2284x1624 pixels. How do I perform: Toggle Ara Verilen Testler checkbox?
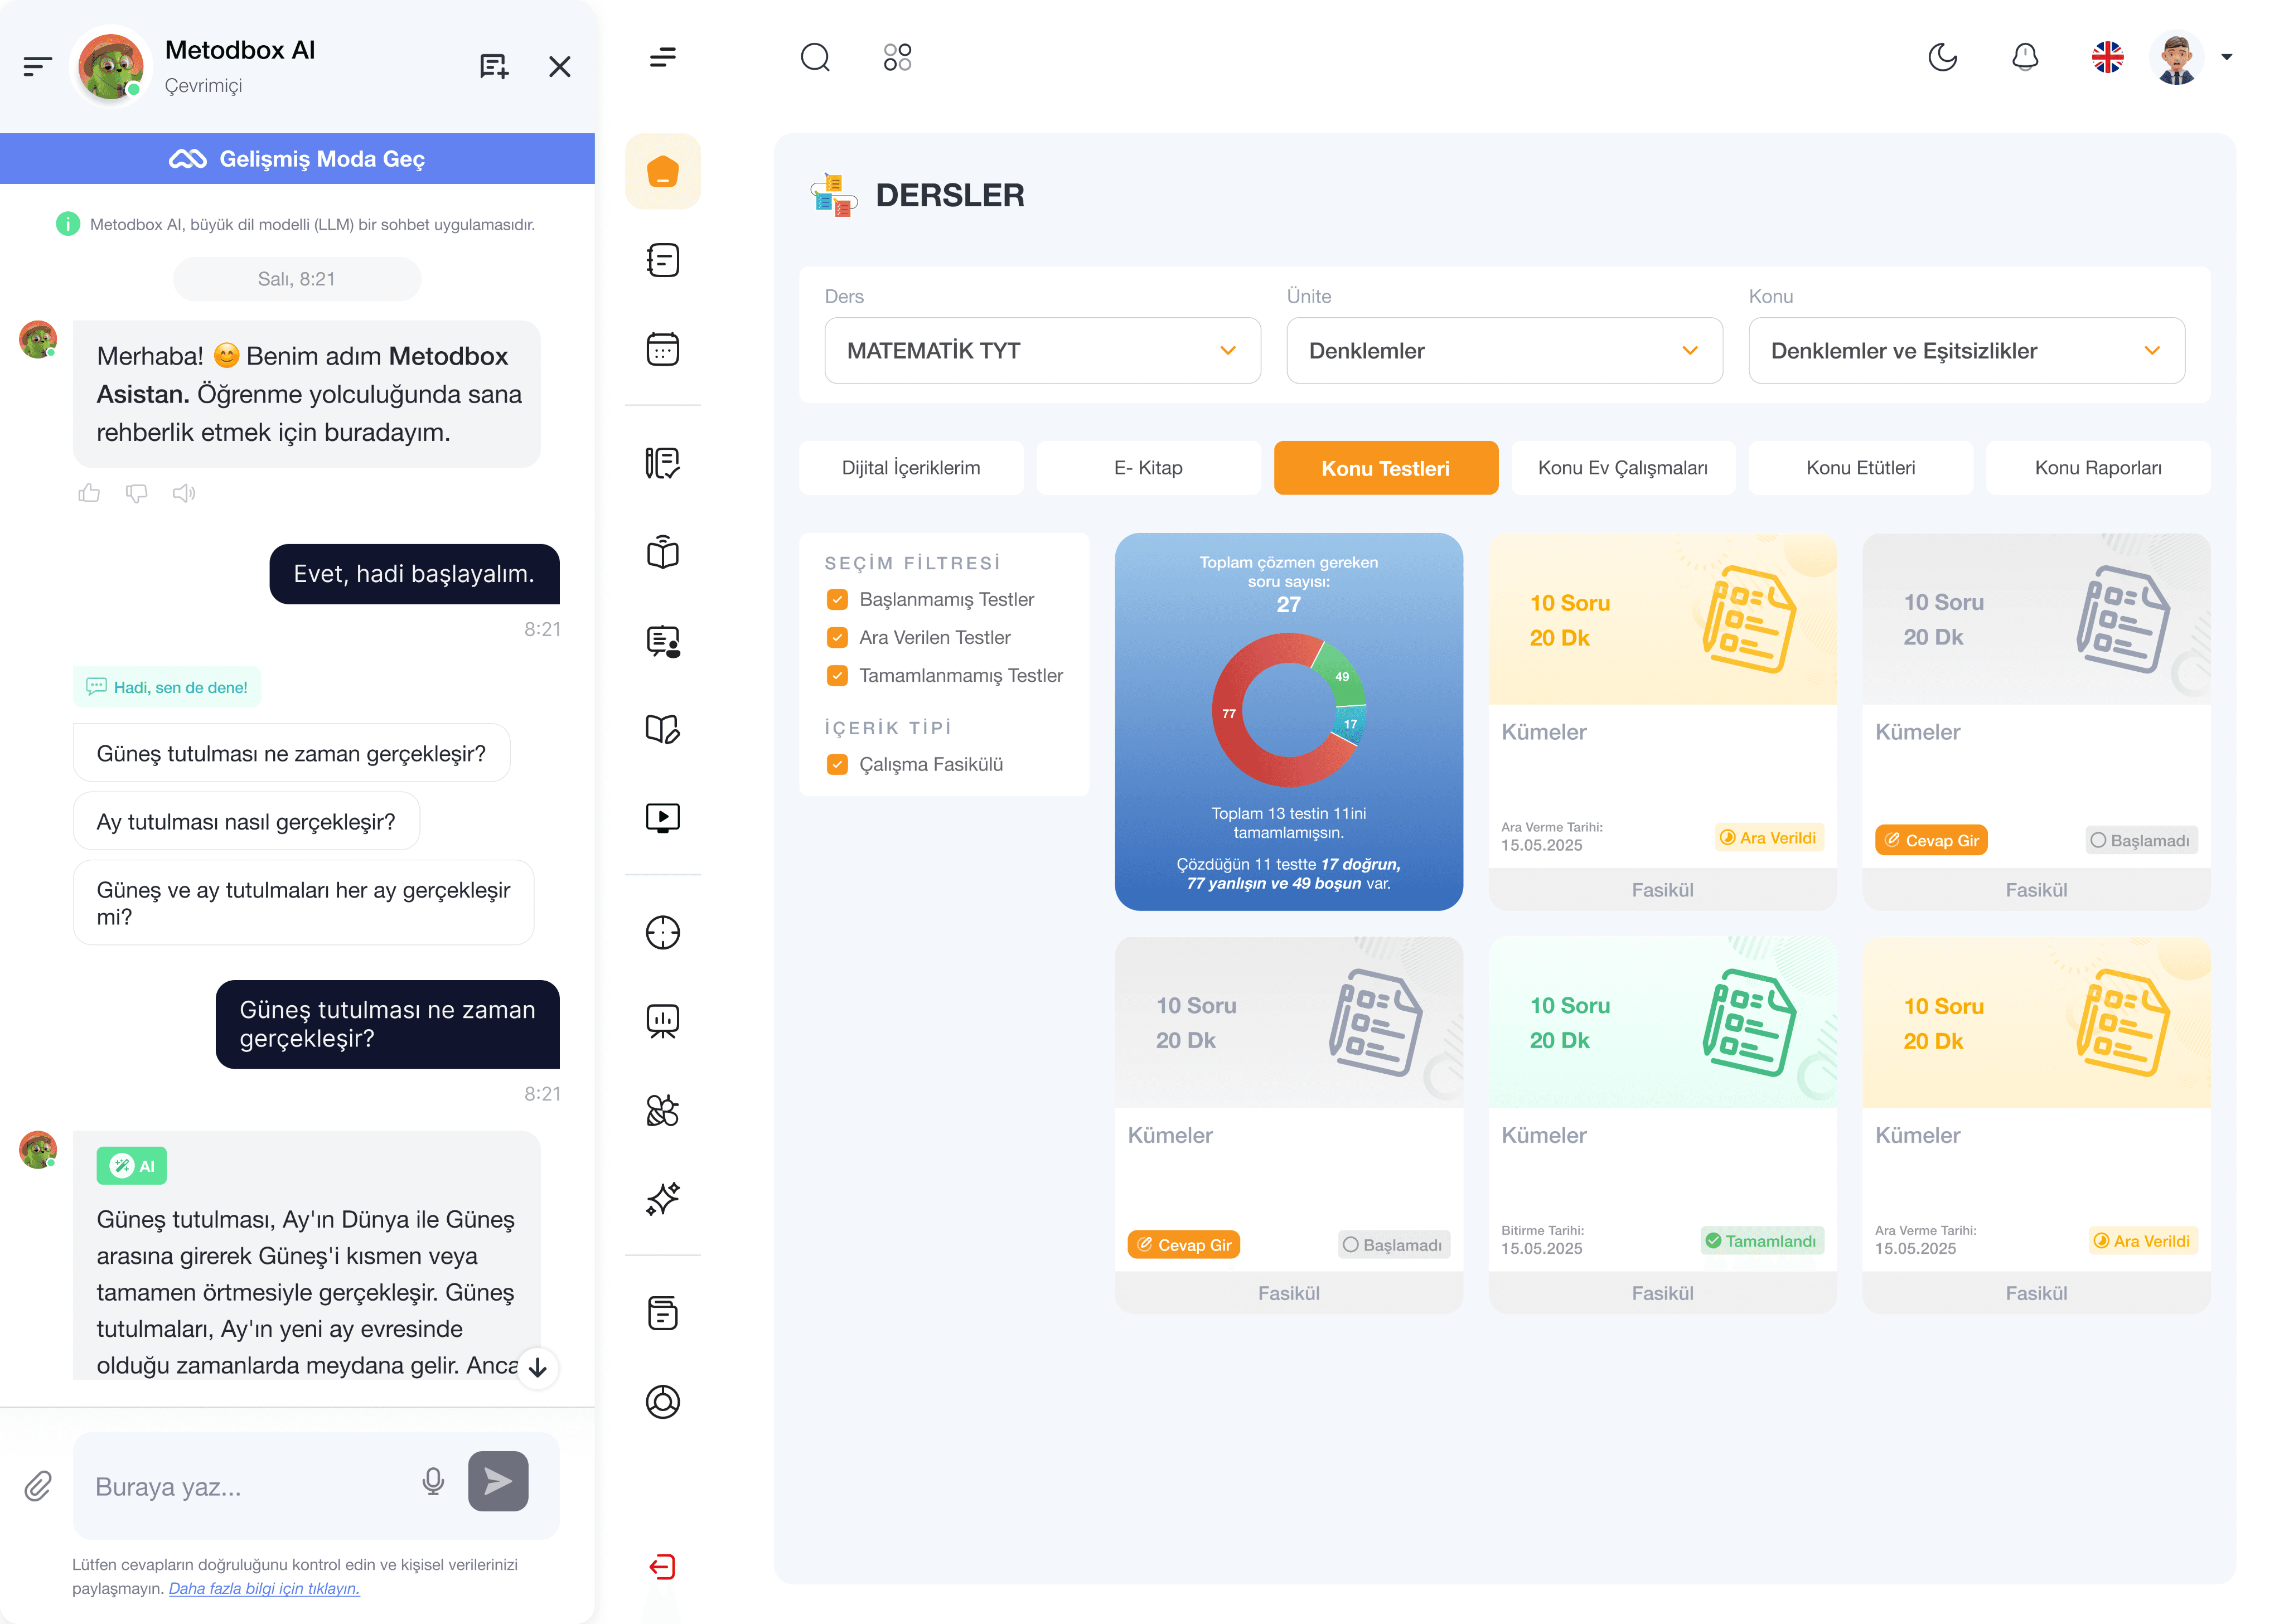[x=837, y=637]
